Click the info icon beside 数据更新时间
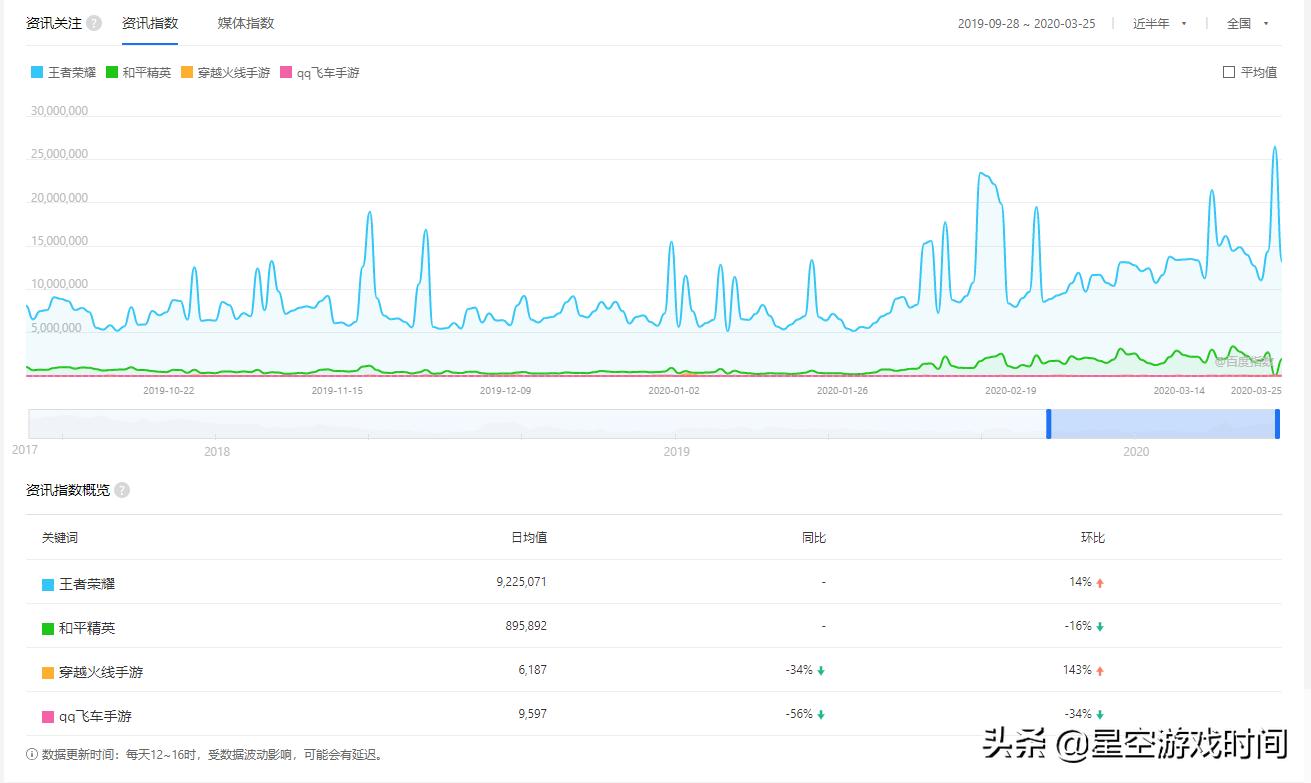This screenshot has height=783, width=1311. (x=32, y=755)
